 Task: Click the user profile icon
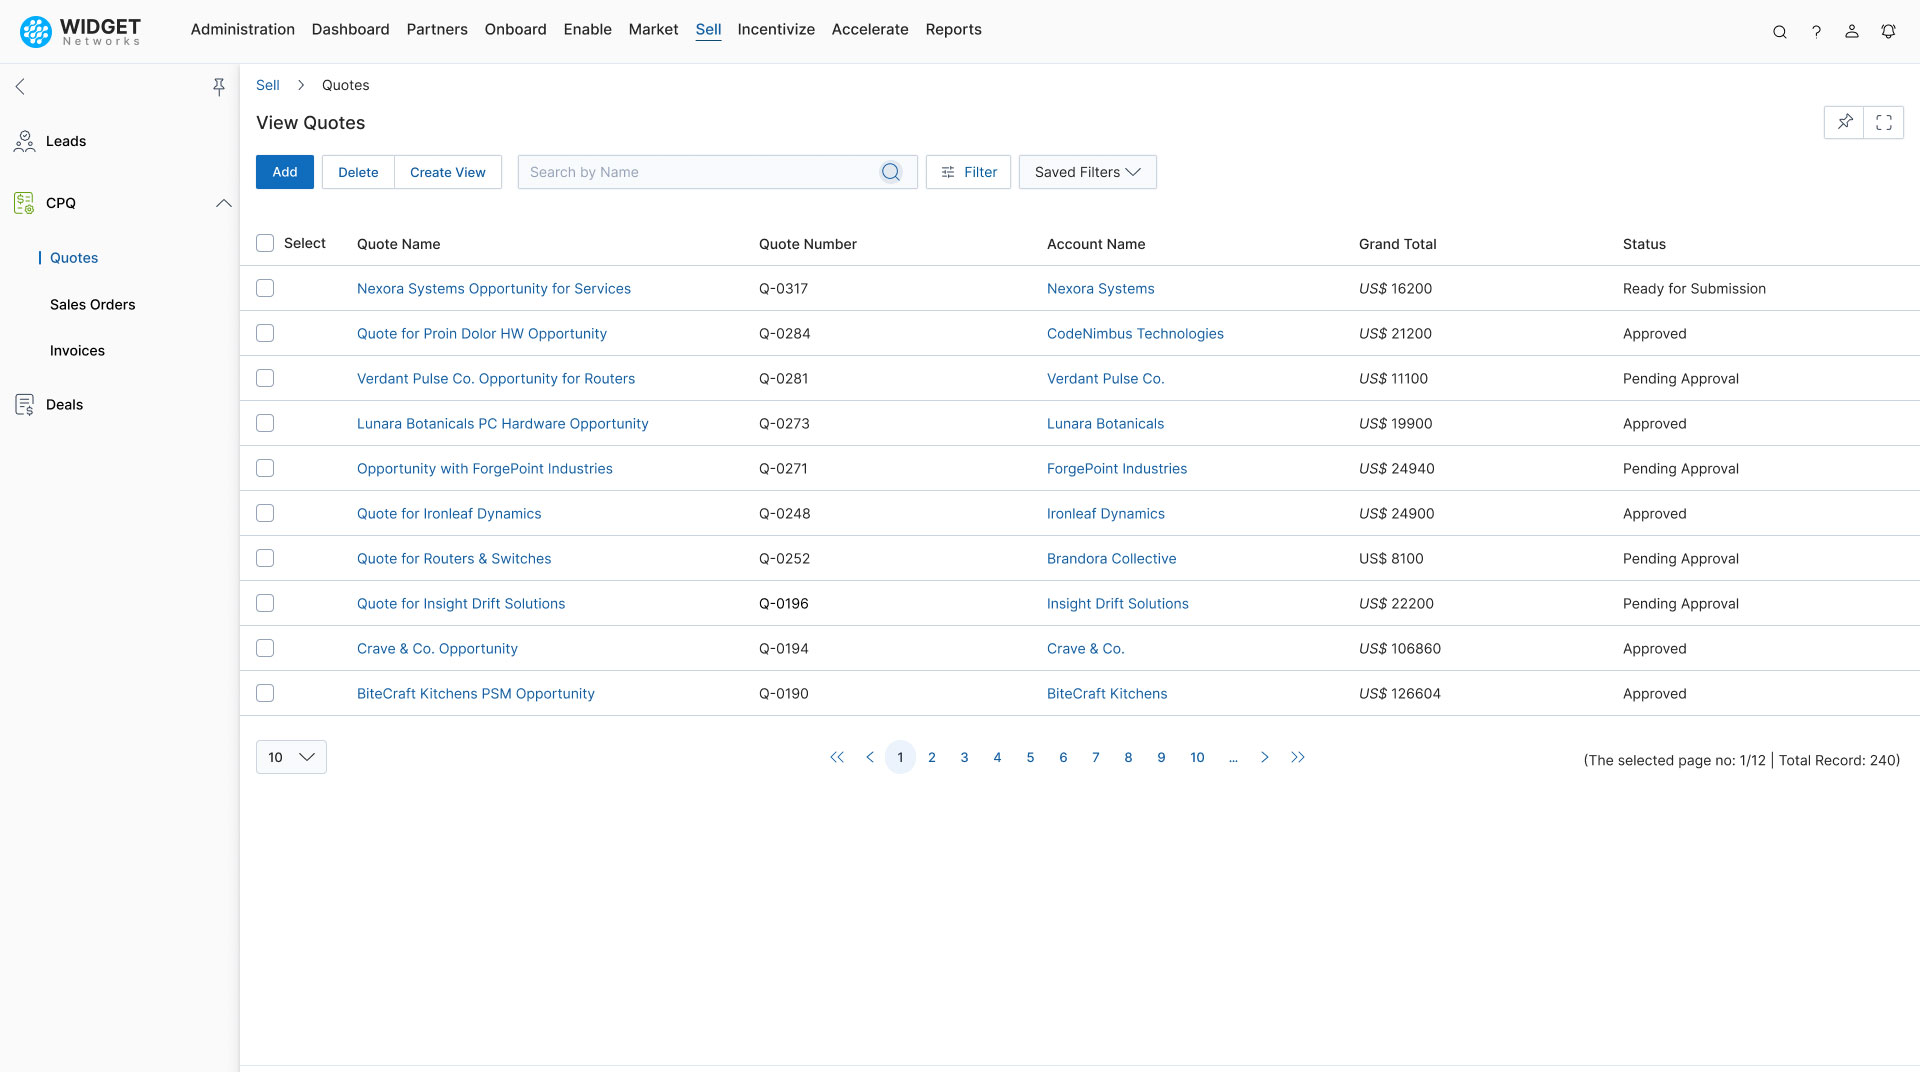pos(1851,31)
